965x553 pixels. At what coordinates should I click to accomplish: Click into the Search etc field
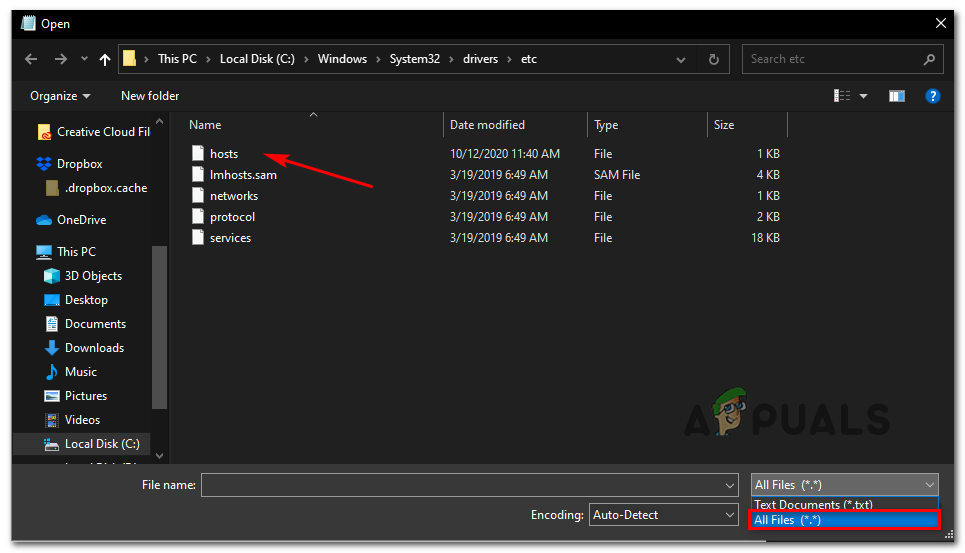842,59
